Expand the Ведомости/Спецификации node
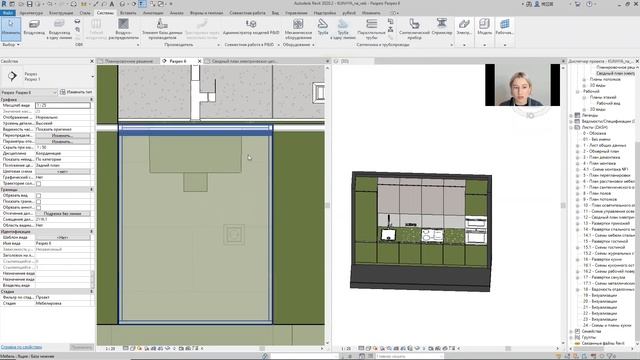Viewport: 640px width, 360px height. 571,121
